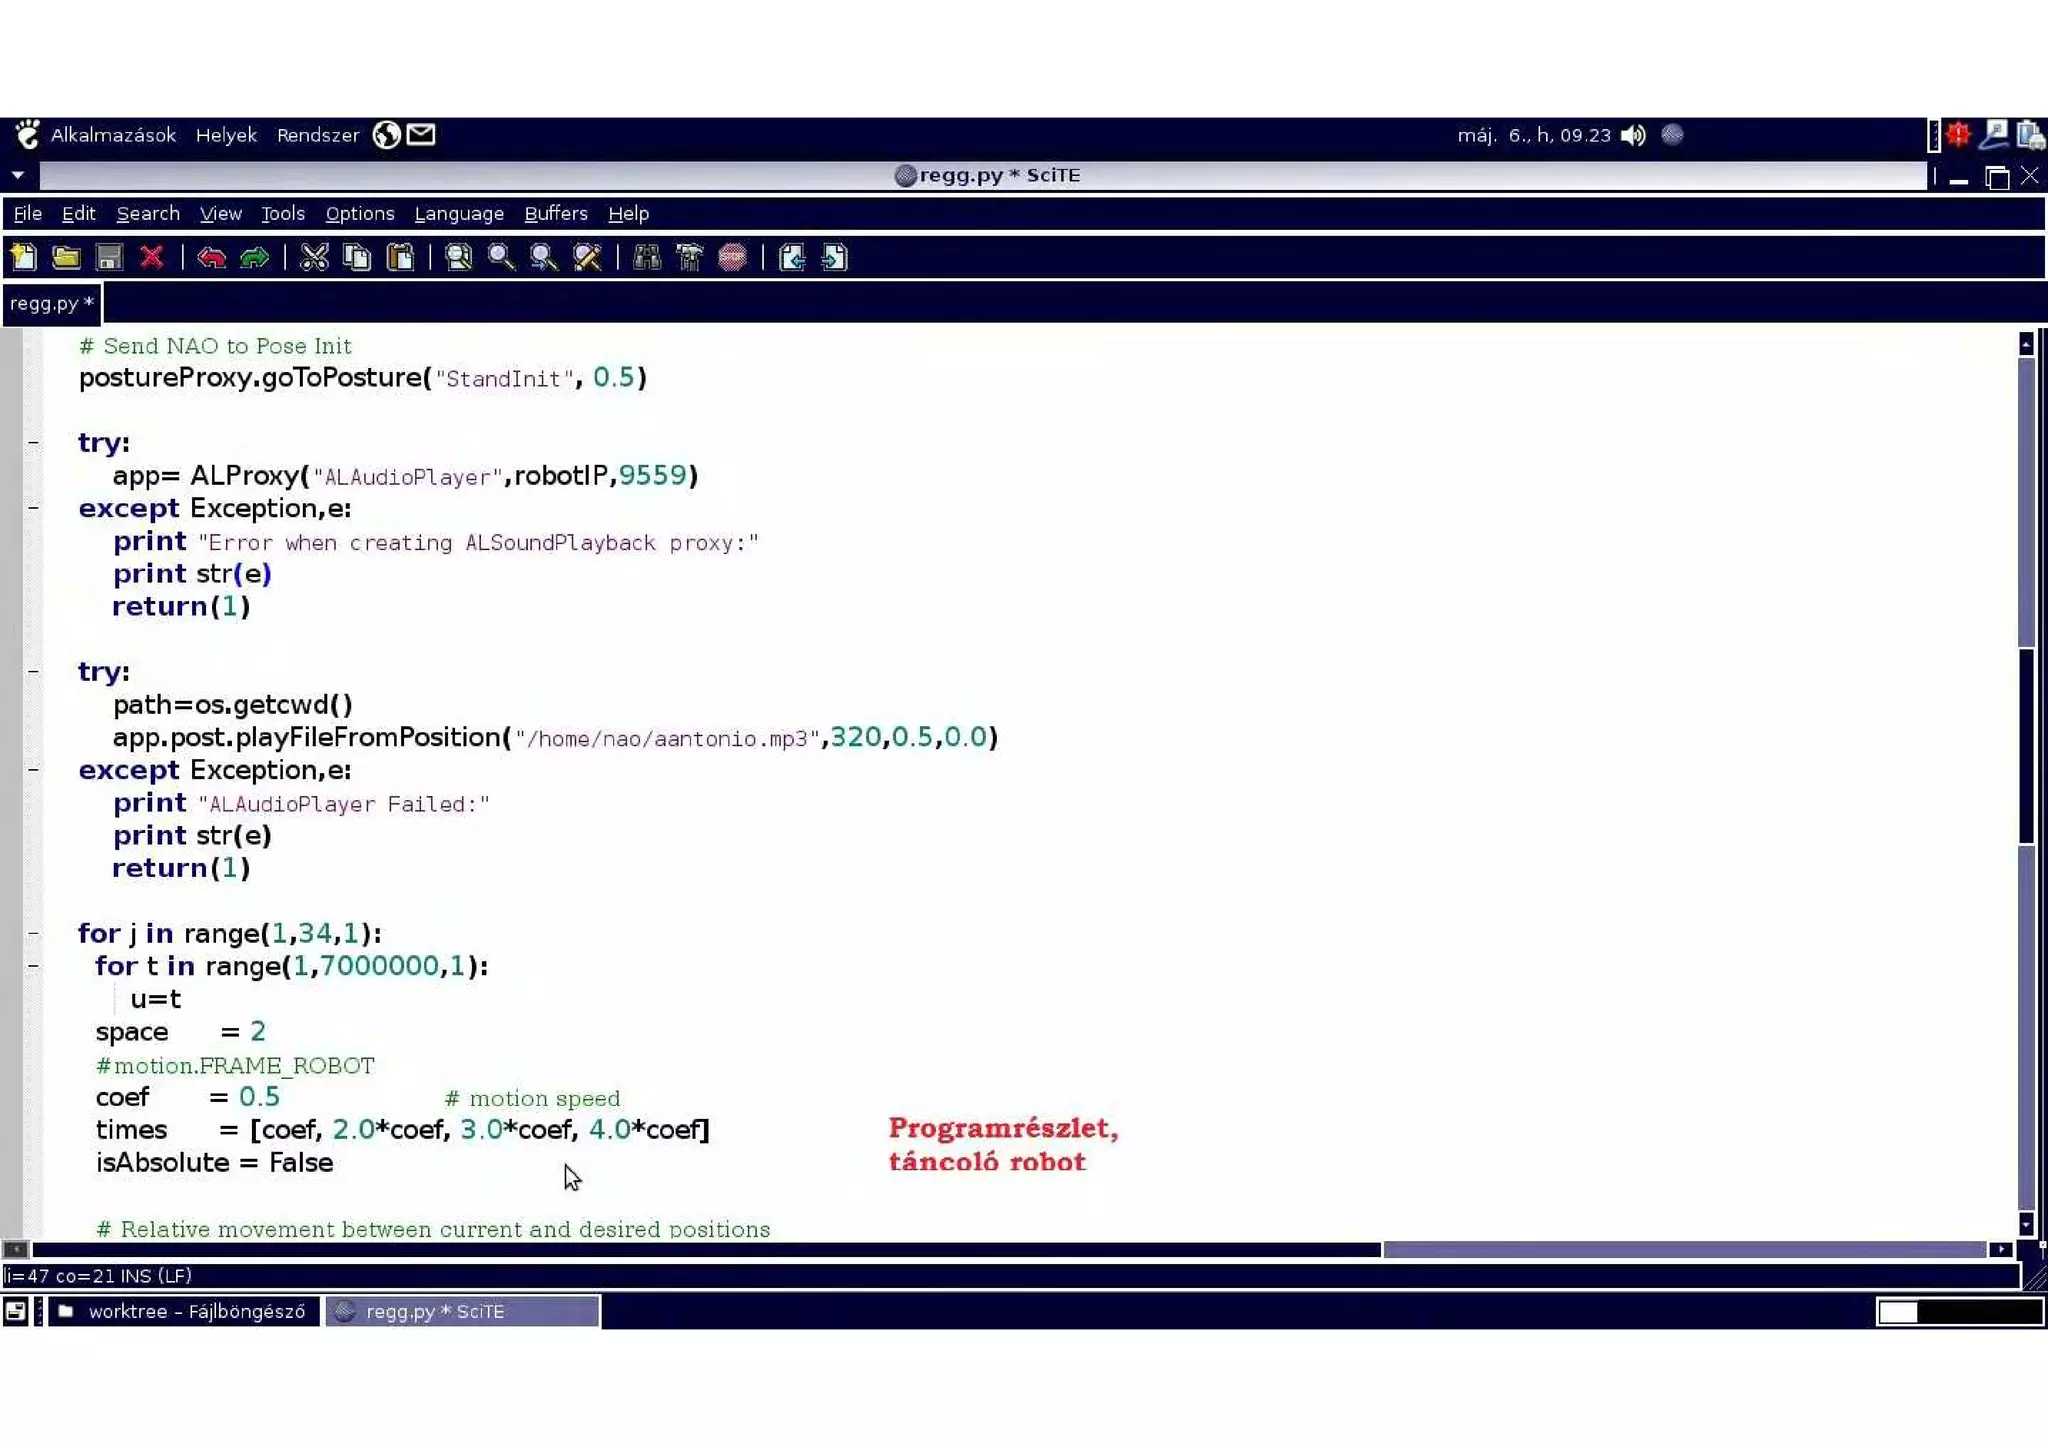Click the Open folder toolbar icon

[66, 258]
